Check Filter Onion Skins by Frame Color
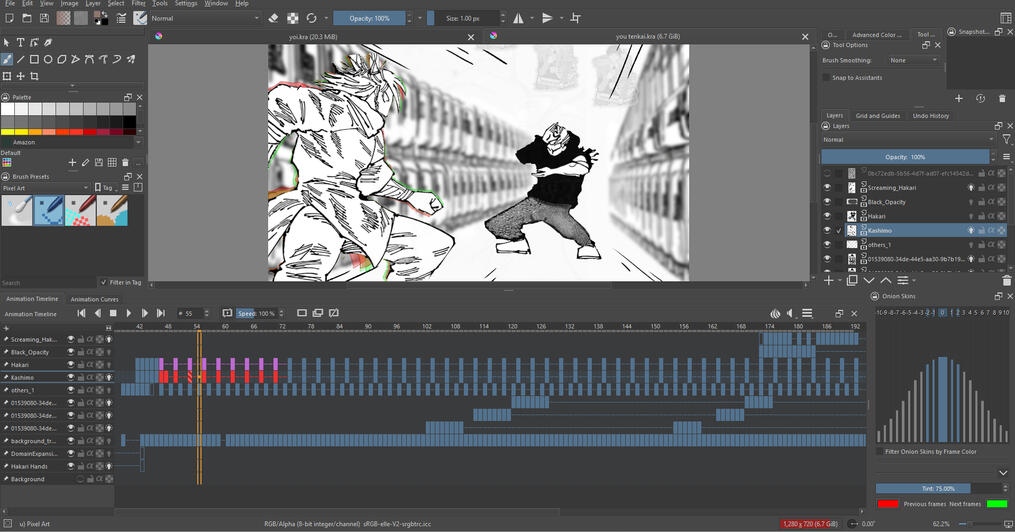This screenshot has height=532, width=1015. tap(879, 451)
